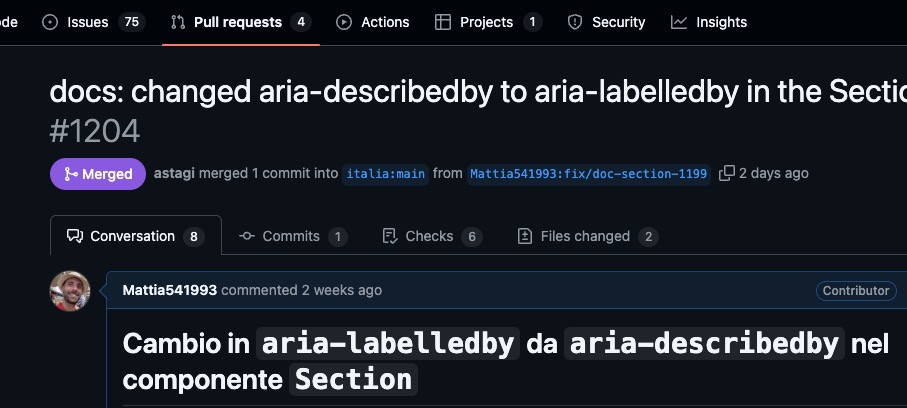Open astagi's user profile link

click(x=174, y=173)
